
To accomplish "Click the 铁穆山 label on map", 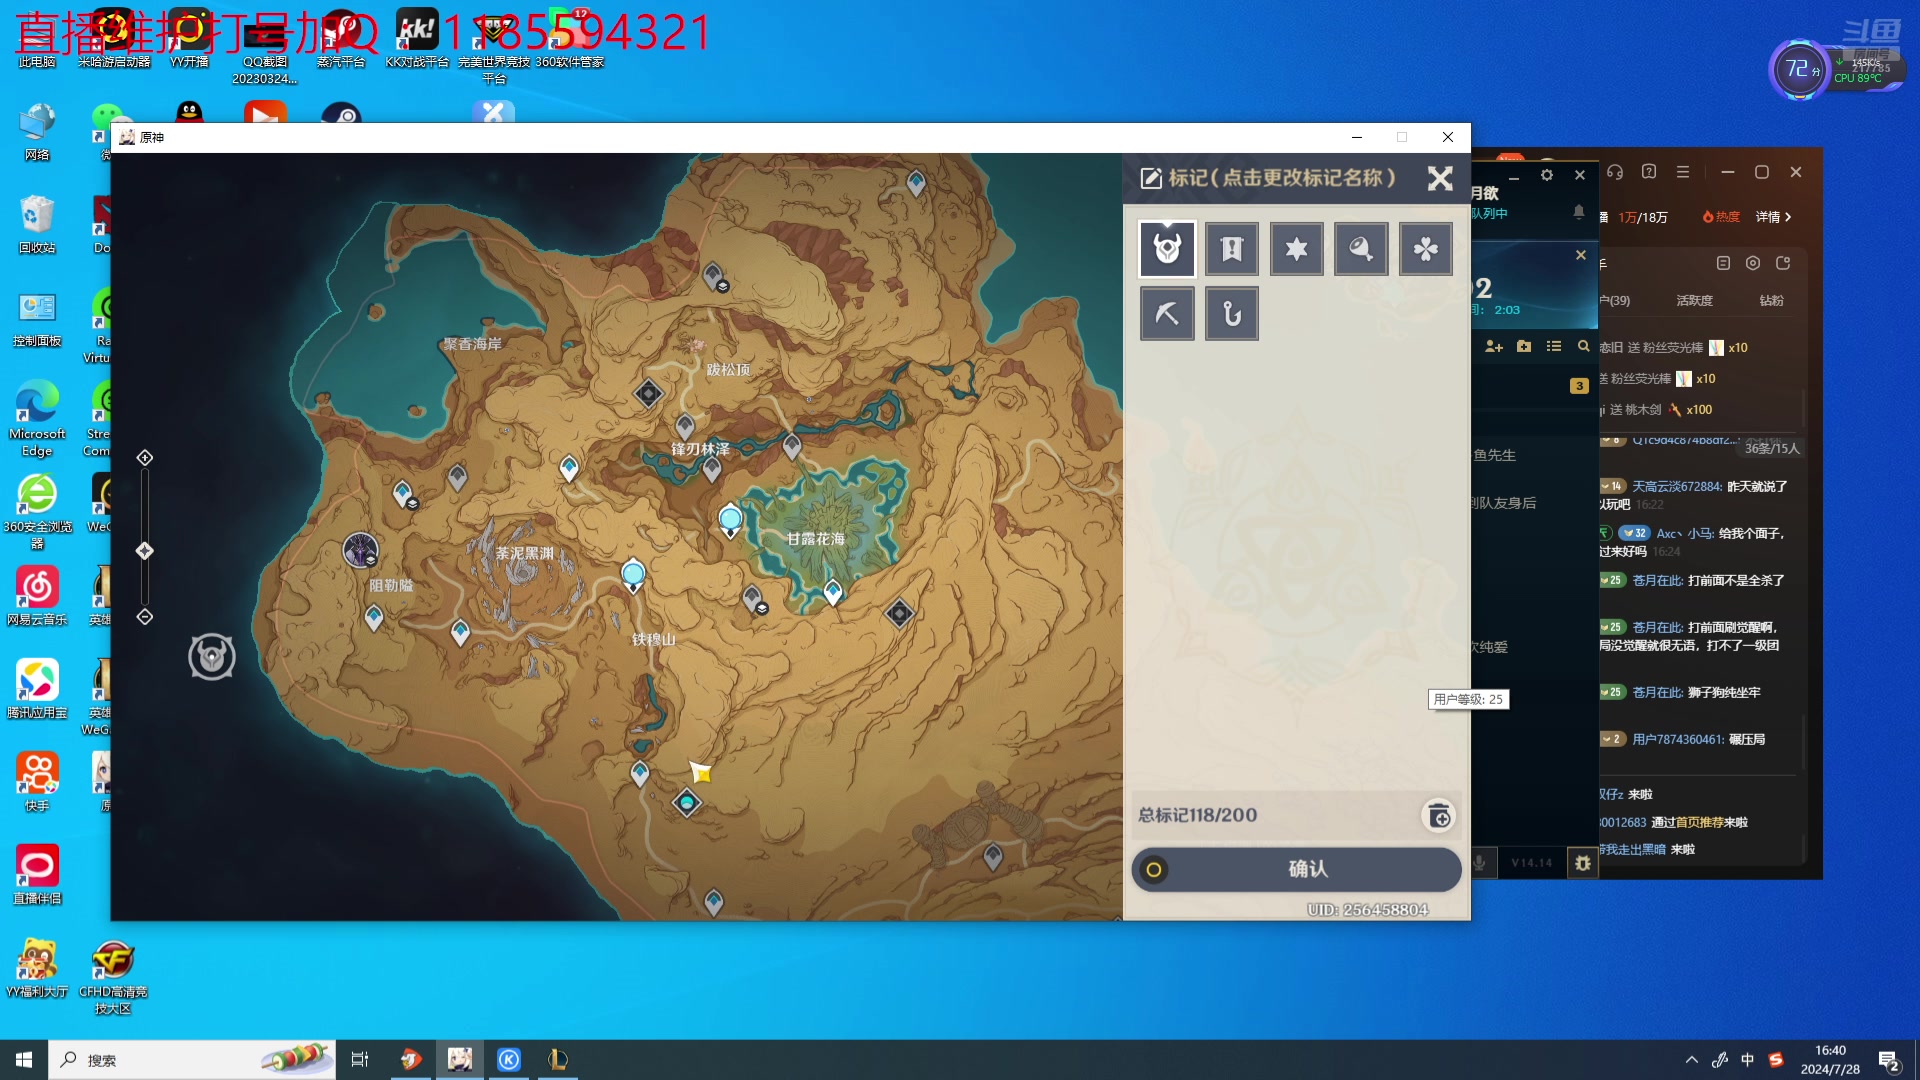I will point(654,639).
